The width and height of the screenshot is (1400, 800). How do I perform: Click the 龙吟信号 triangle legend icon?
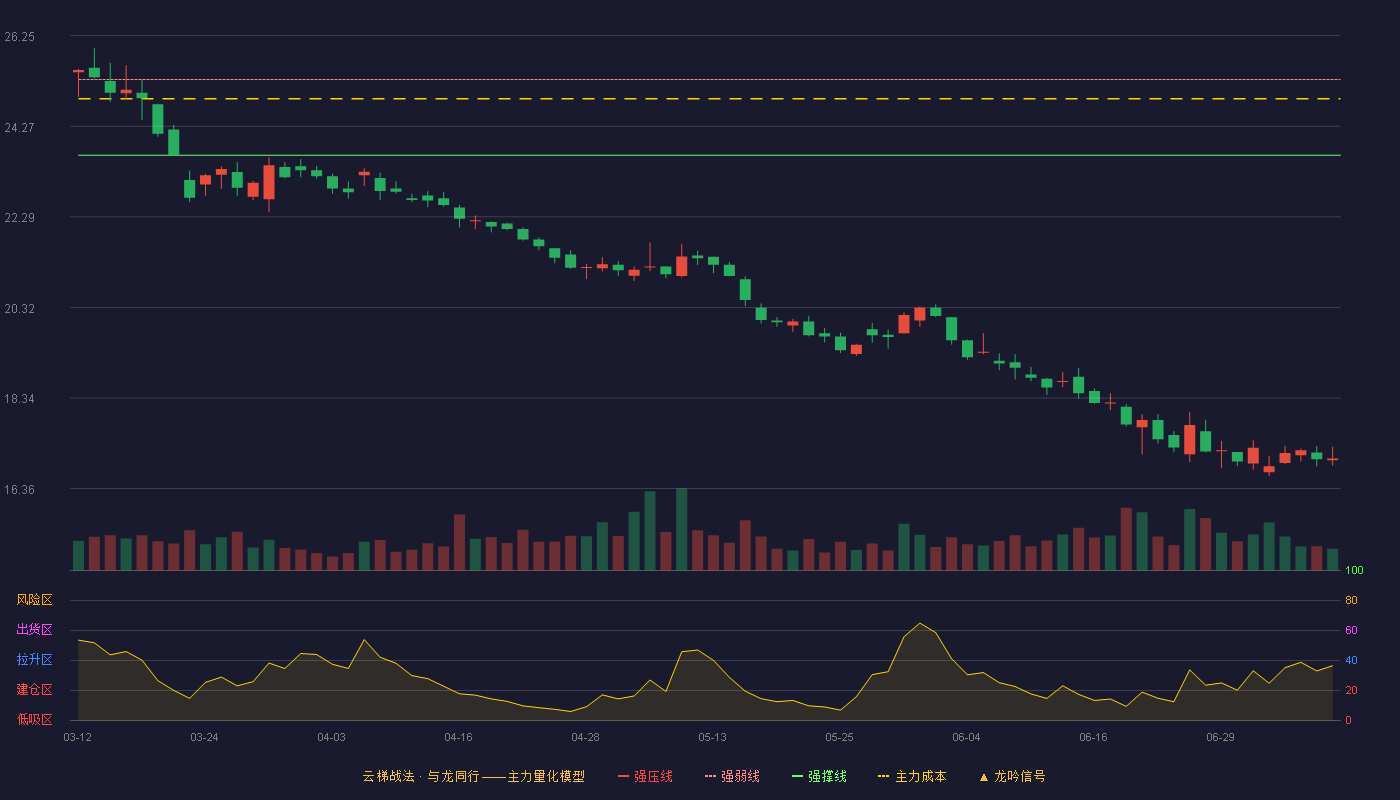point(984,776)
